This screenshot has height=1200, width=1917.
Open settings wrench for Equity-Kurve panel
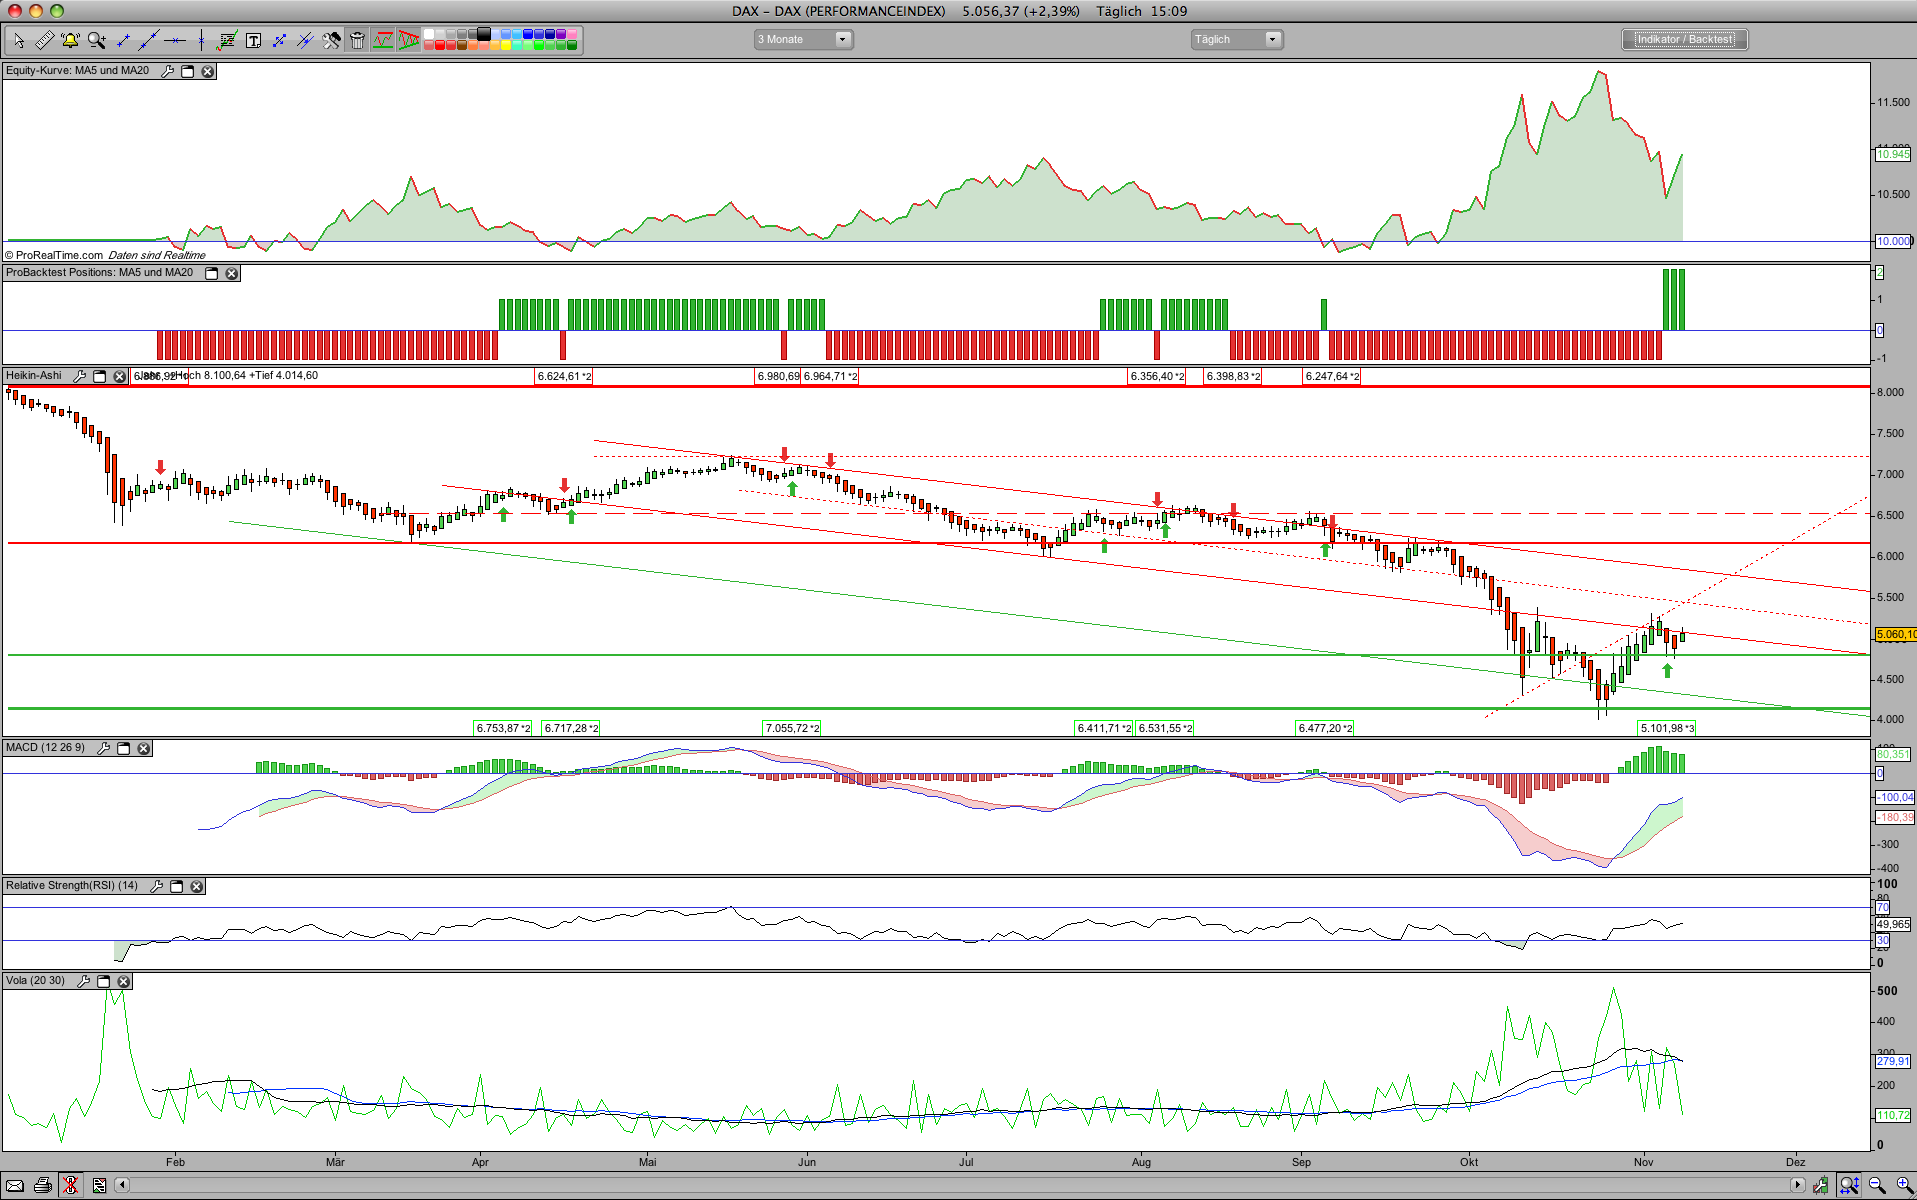(167, 71)
